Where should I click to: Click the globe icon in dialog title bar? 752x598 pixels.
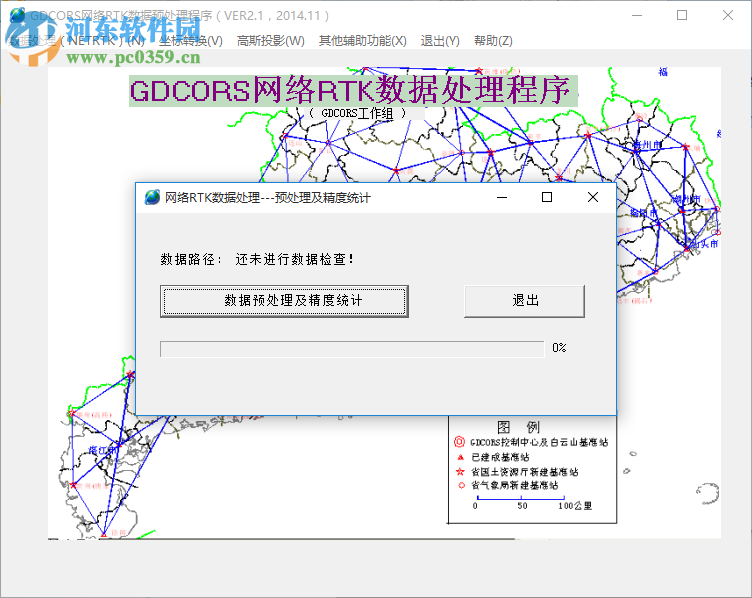[x=153, y=197]
